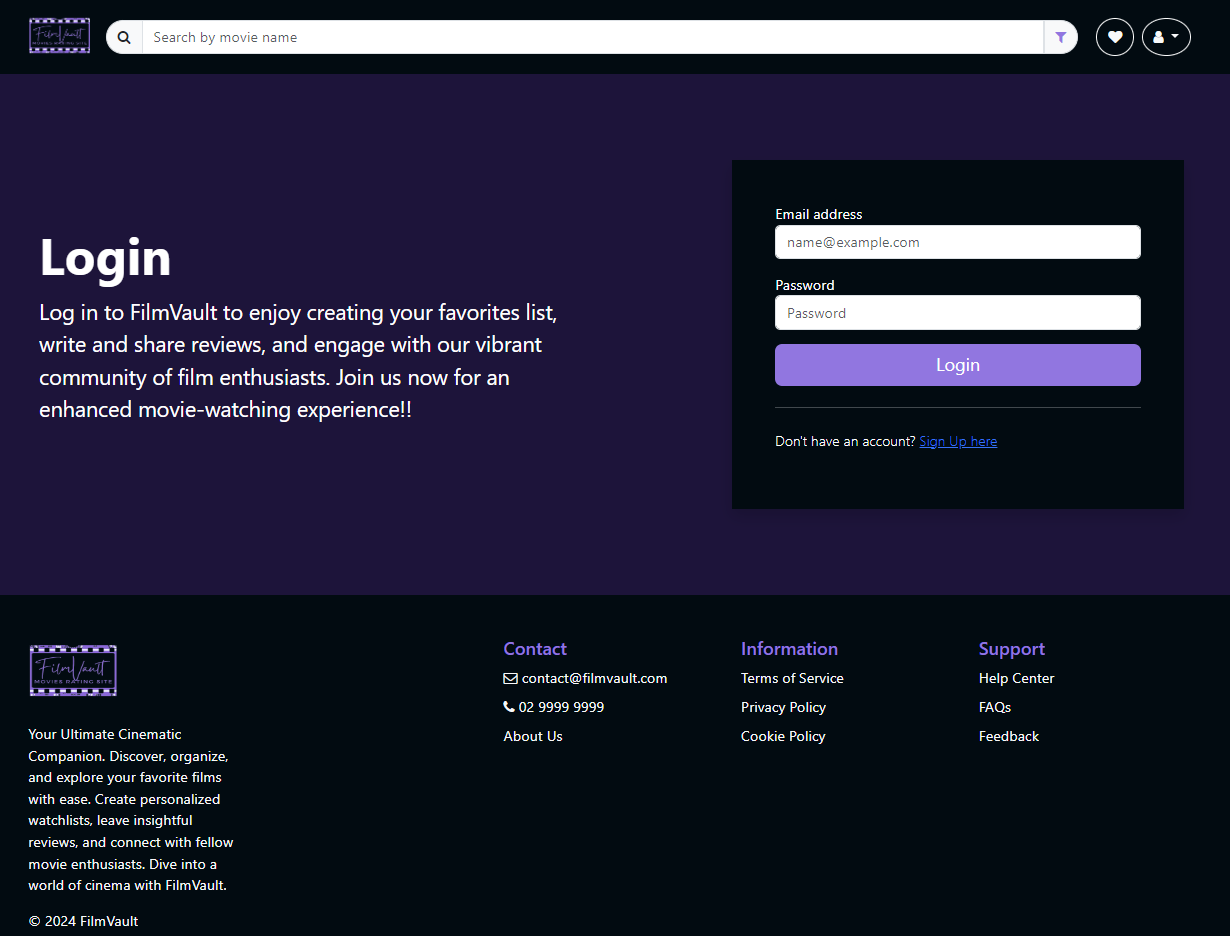Focus the Search by movie name field
This screenshot has height=936, width=1230.
point(592,37)
